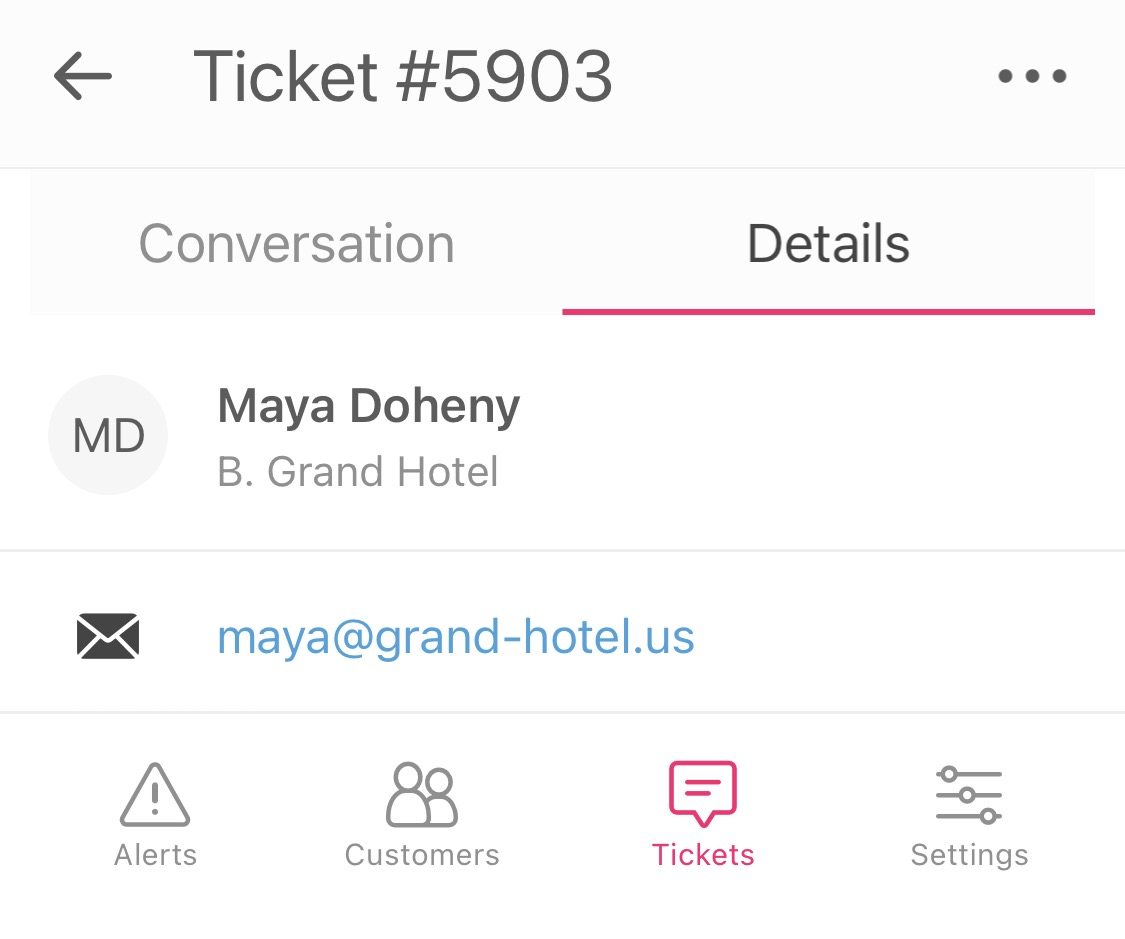Open the Settings sliders icon
This screenshot has height=939, width=1125.
click(969, 795)
